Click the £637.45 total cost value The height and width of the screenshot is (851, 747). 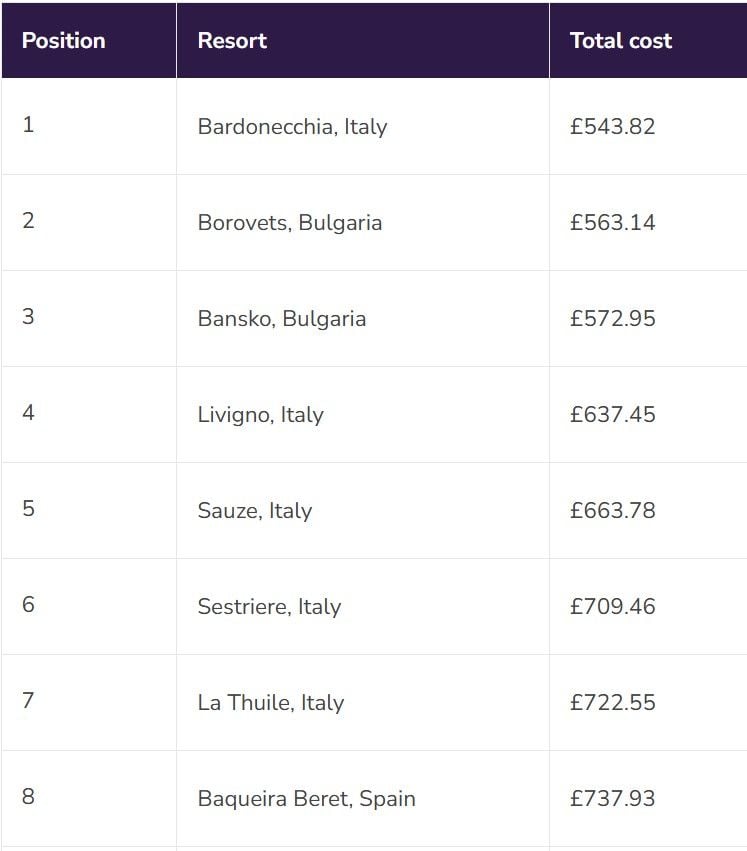[x=613, y=415]
